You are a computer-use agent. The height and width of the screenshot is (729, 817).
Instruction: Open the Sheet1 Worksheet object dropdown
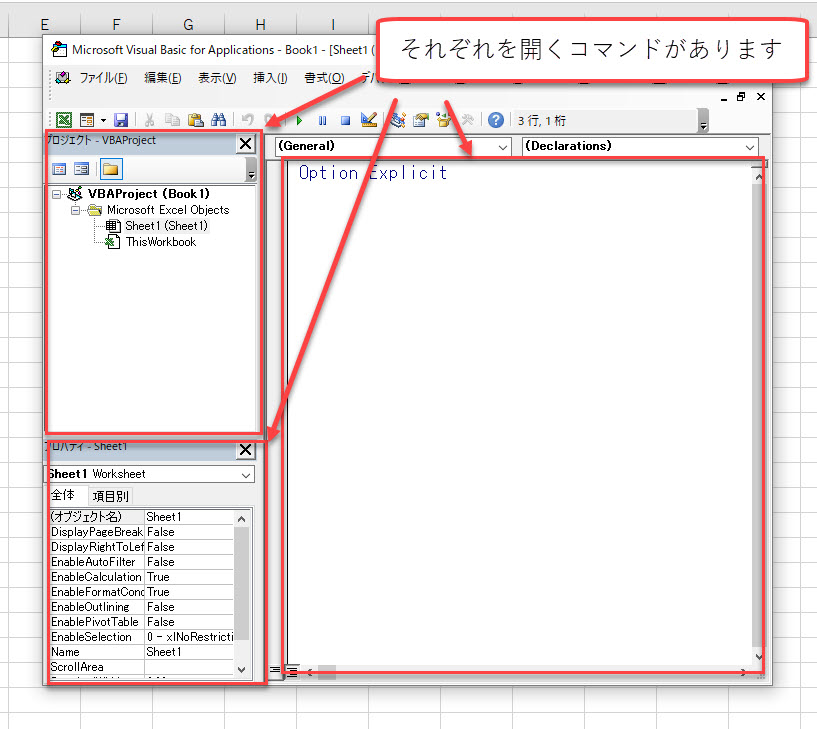click(x=246, y=475)
